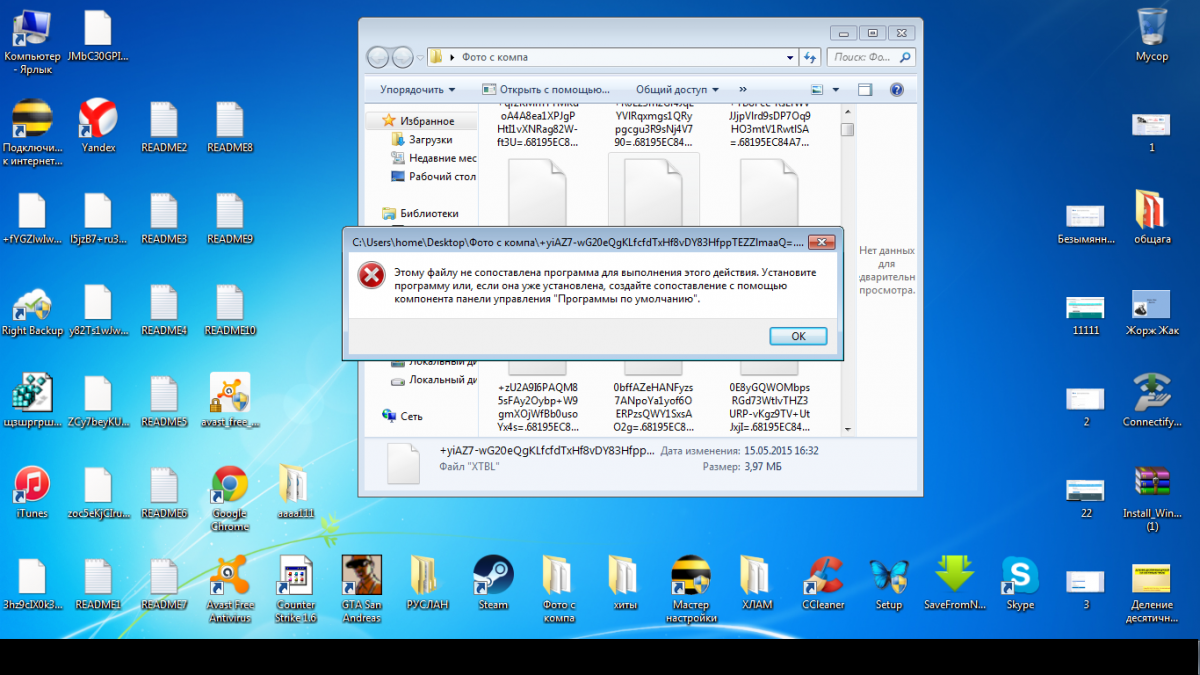This screenshot has height=675, width=1200.
Task: Open the Counter Strike 1.6 shortcut
Action: pyautogui.click(x=296, y=576)
